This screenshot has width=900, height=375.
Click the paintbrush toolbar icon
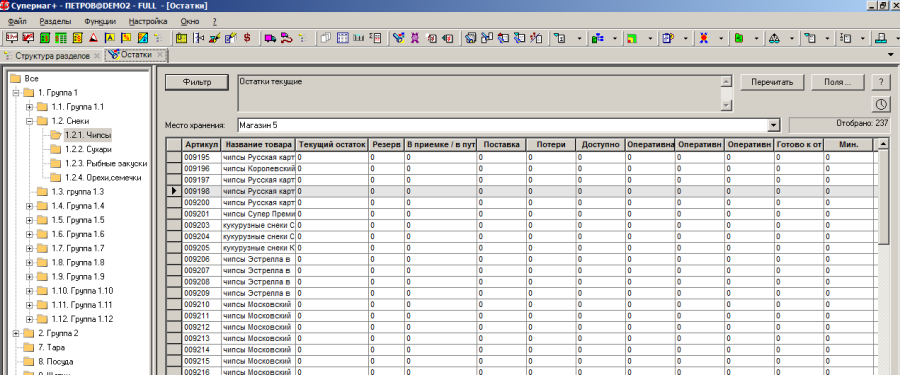coord(214,38)
